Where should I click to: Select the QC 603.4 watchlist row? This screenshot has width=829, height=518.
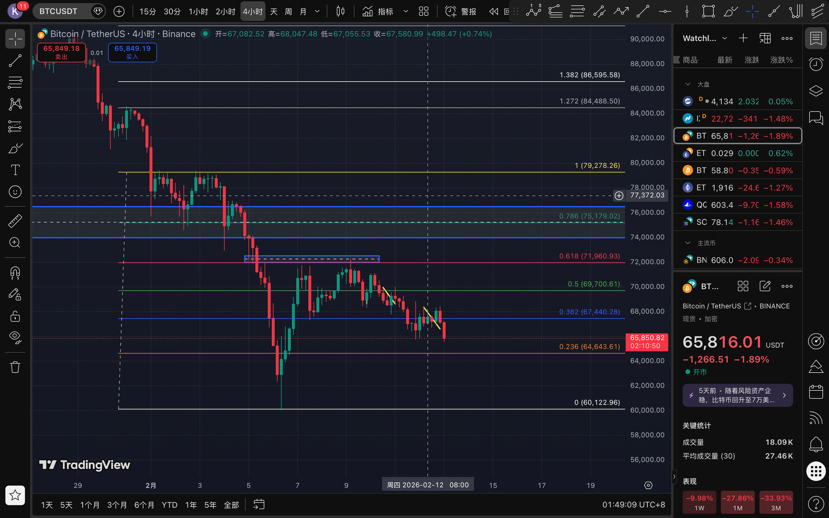tap(738, 205)
